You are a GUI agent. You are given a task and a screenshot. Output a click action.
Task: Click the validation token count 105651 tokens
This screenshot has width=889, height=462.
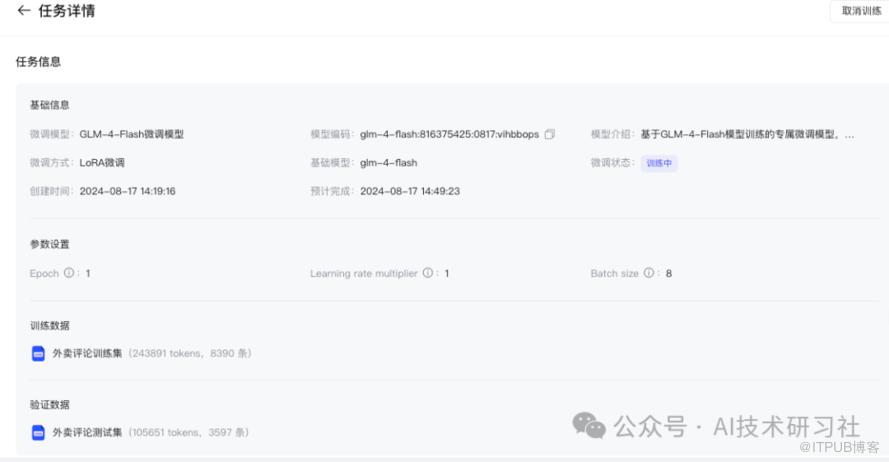[x=165, y=433]
